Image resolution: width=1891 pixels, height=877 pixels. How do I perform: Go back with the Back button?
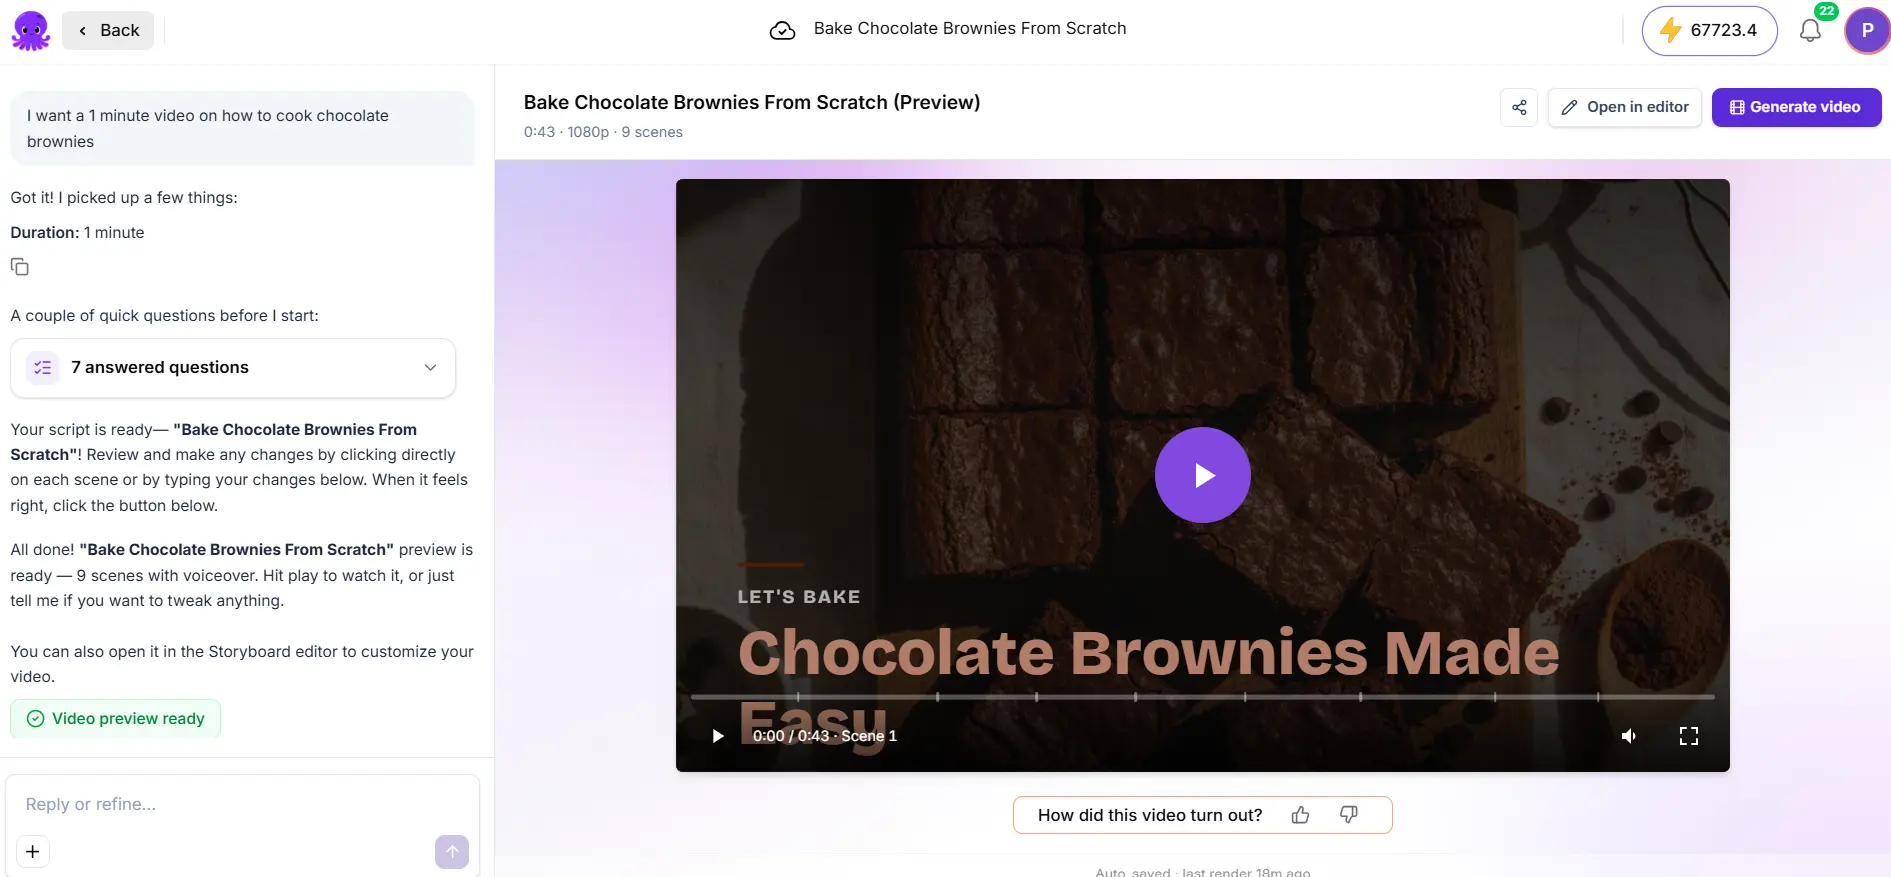coord(108,30)
